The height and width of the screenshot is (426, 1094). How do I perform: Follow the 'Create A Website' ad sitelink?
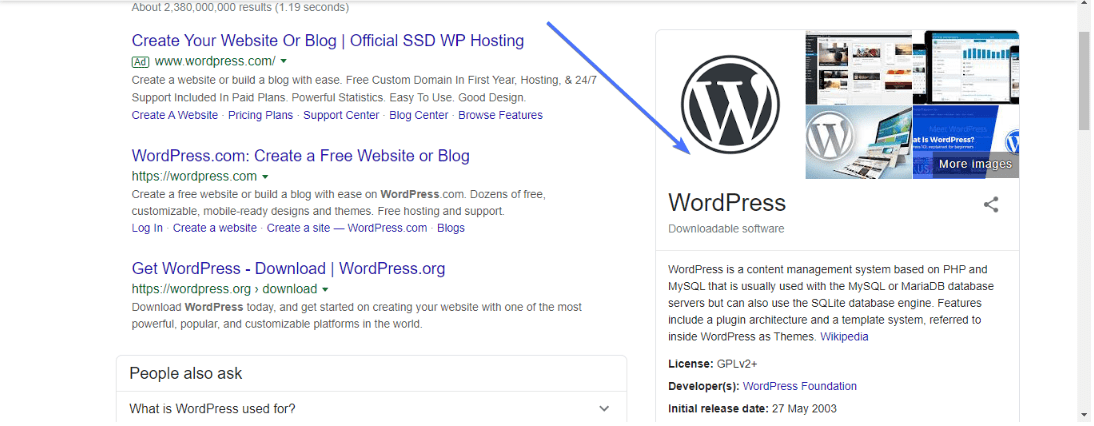(175, 115)
